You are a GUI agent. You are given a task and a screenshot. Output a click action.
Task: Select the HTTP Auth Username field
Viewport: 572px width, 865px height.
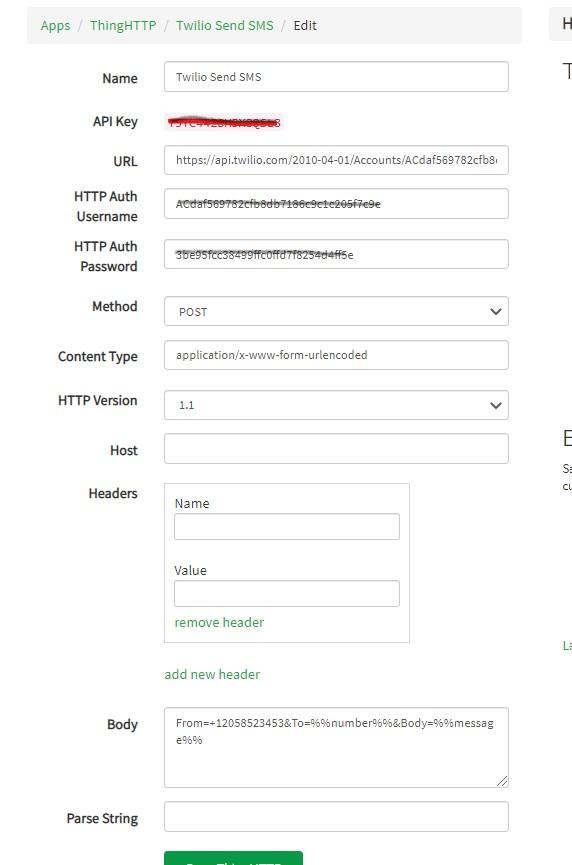click(x=336, y=204)
